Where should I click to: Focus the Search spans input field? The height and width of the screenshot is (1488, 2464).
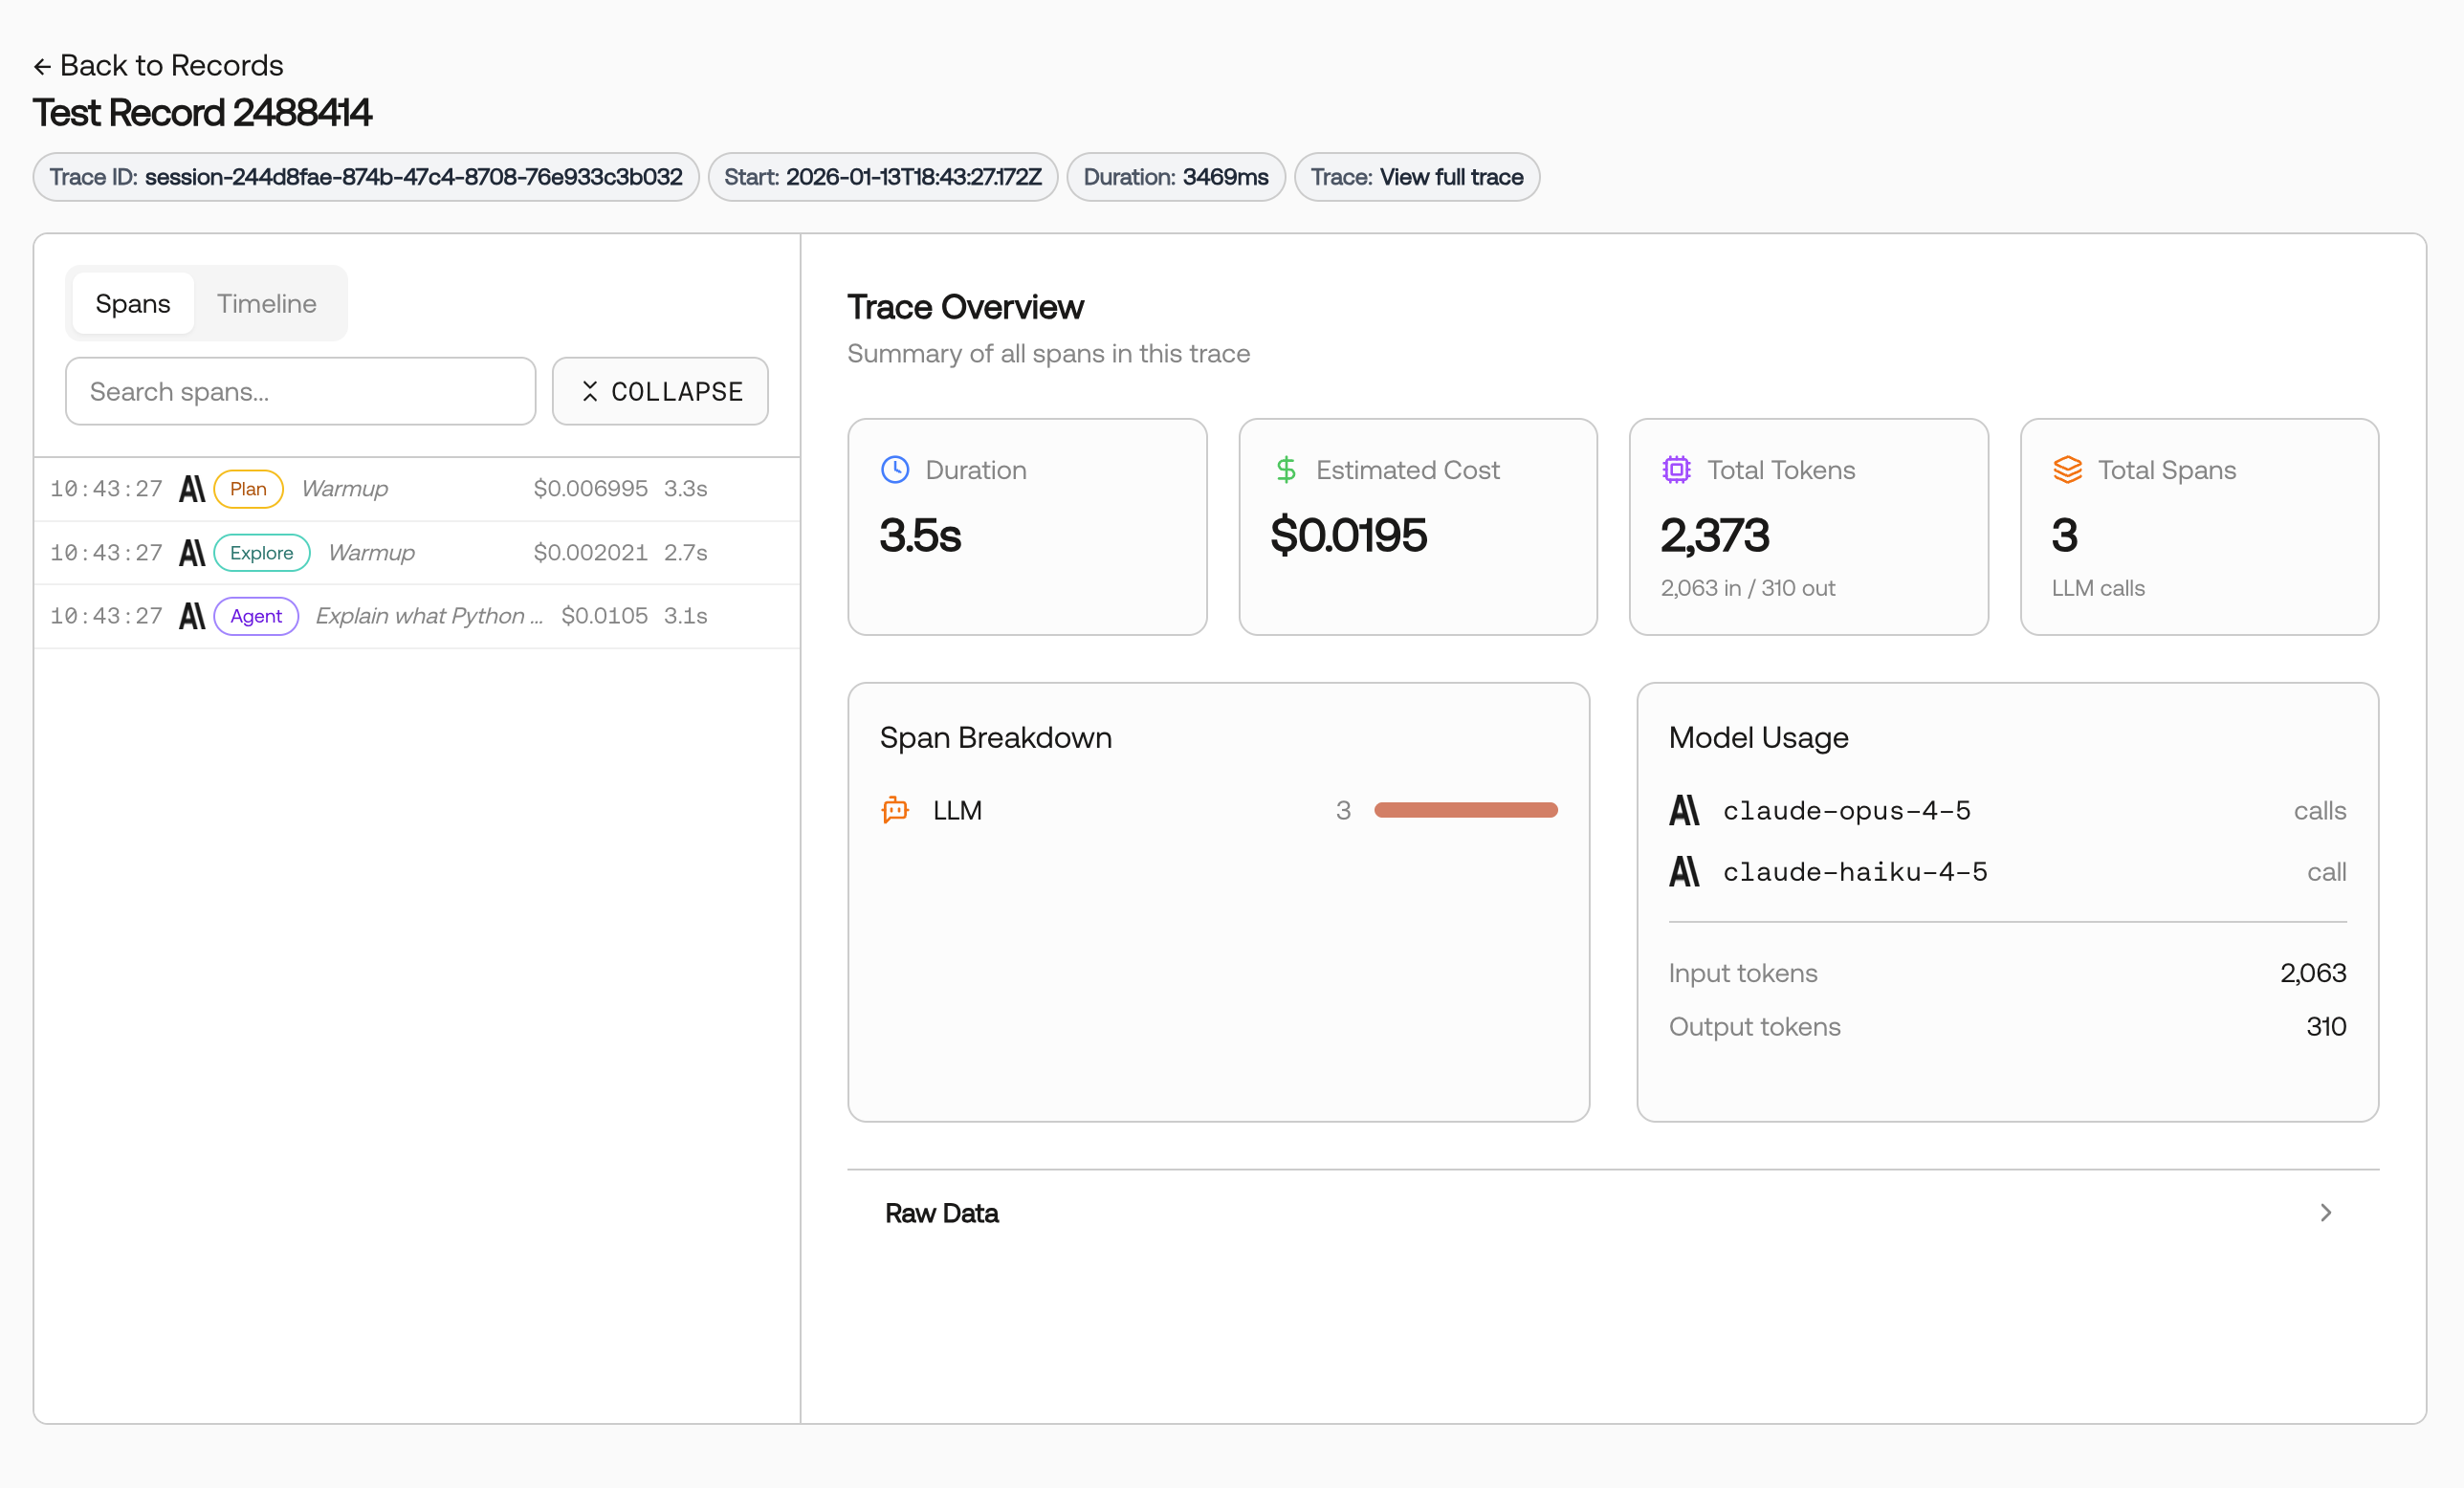(x=301, y=391)
